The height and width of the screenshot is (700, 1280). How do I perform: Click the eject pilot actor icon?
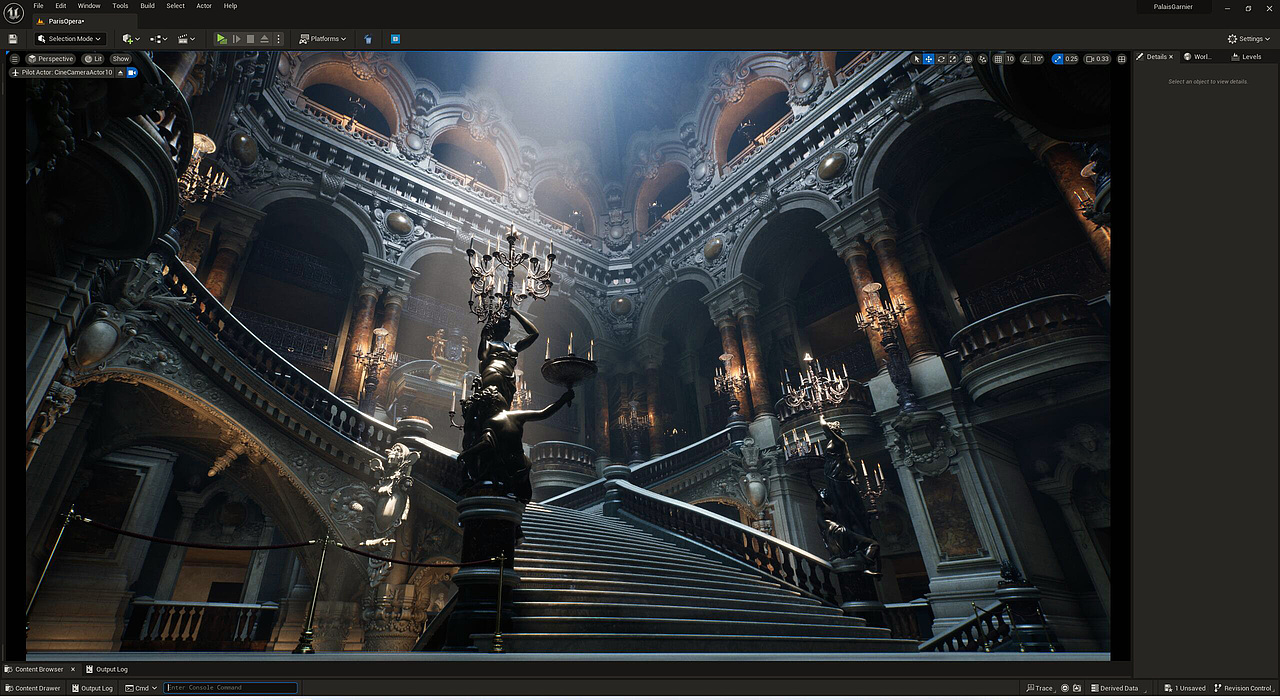pos(121,73)
